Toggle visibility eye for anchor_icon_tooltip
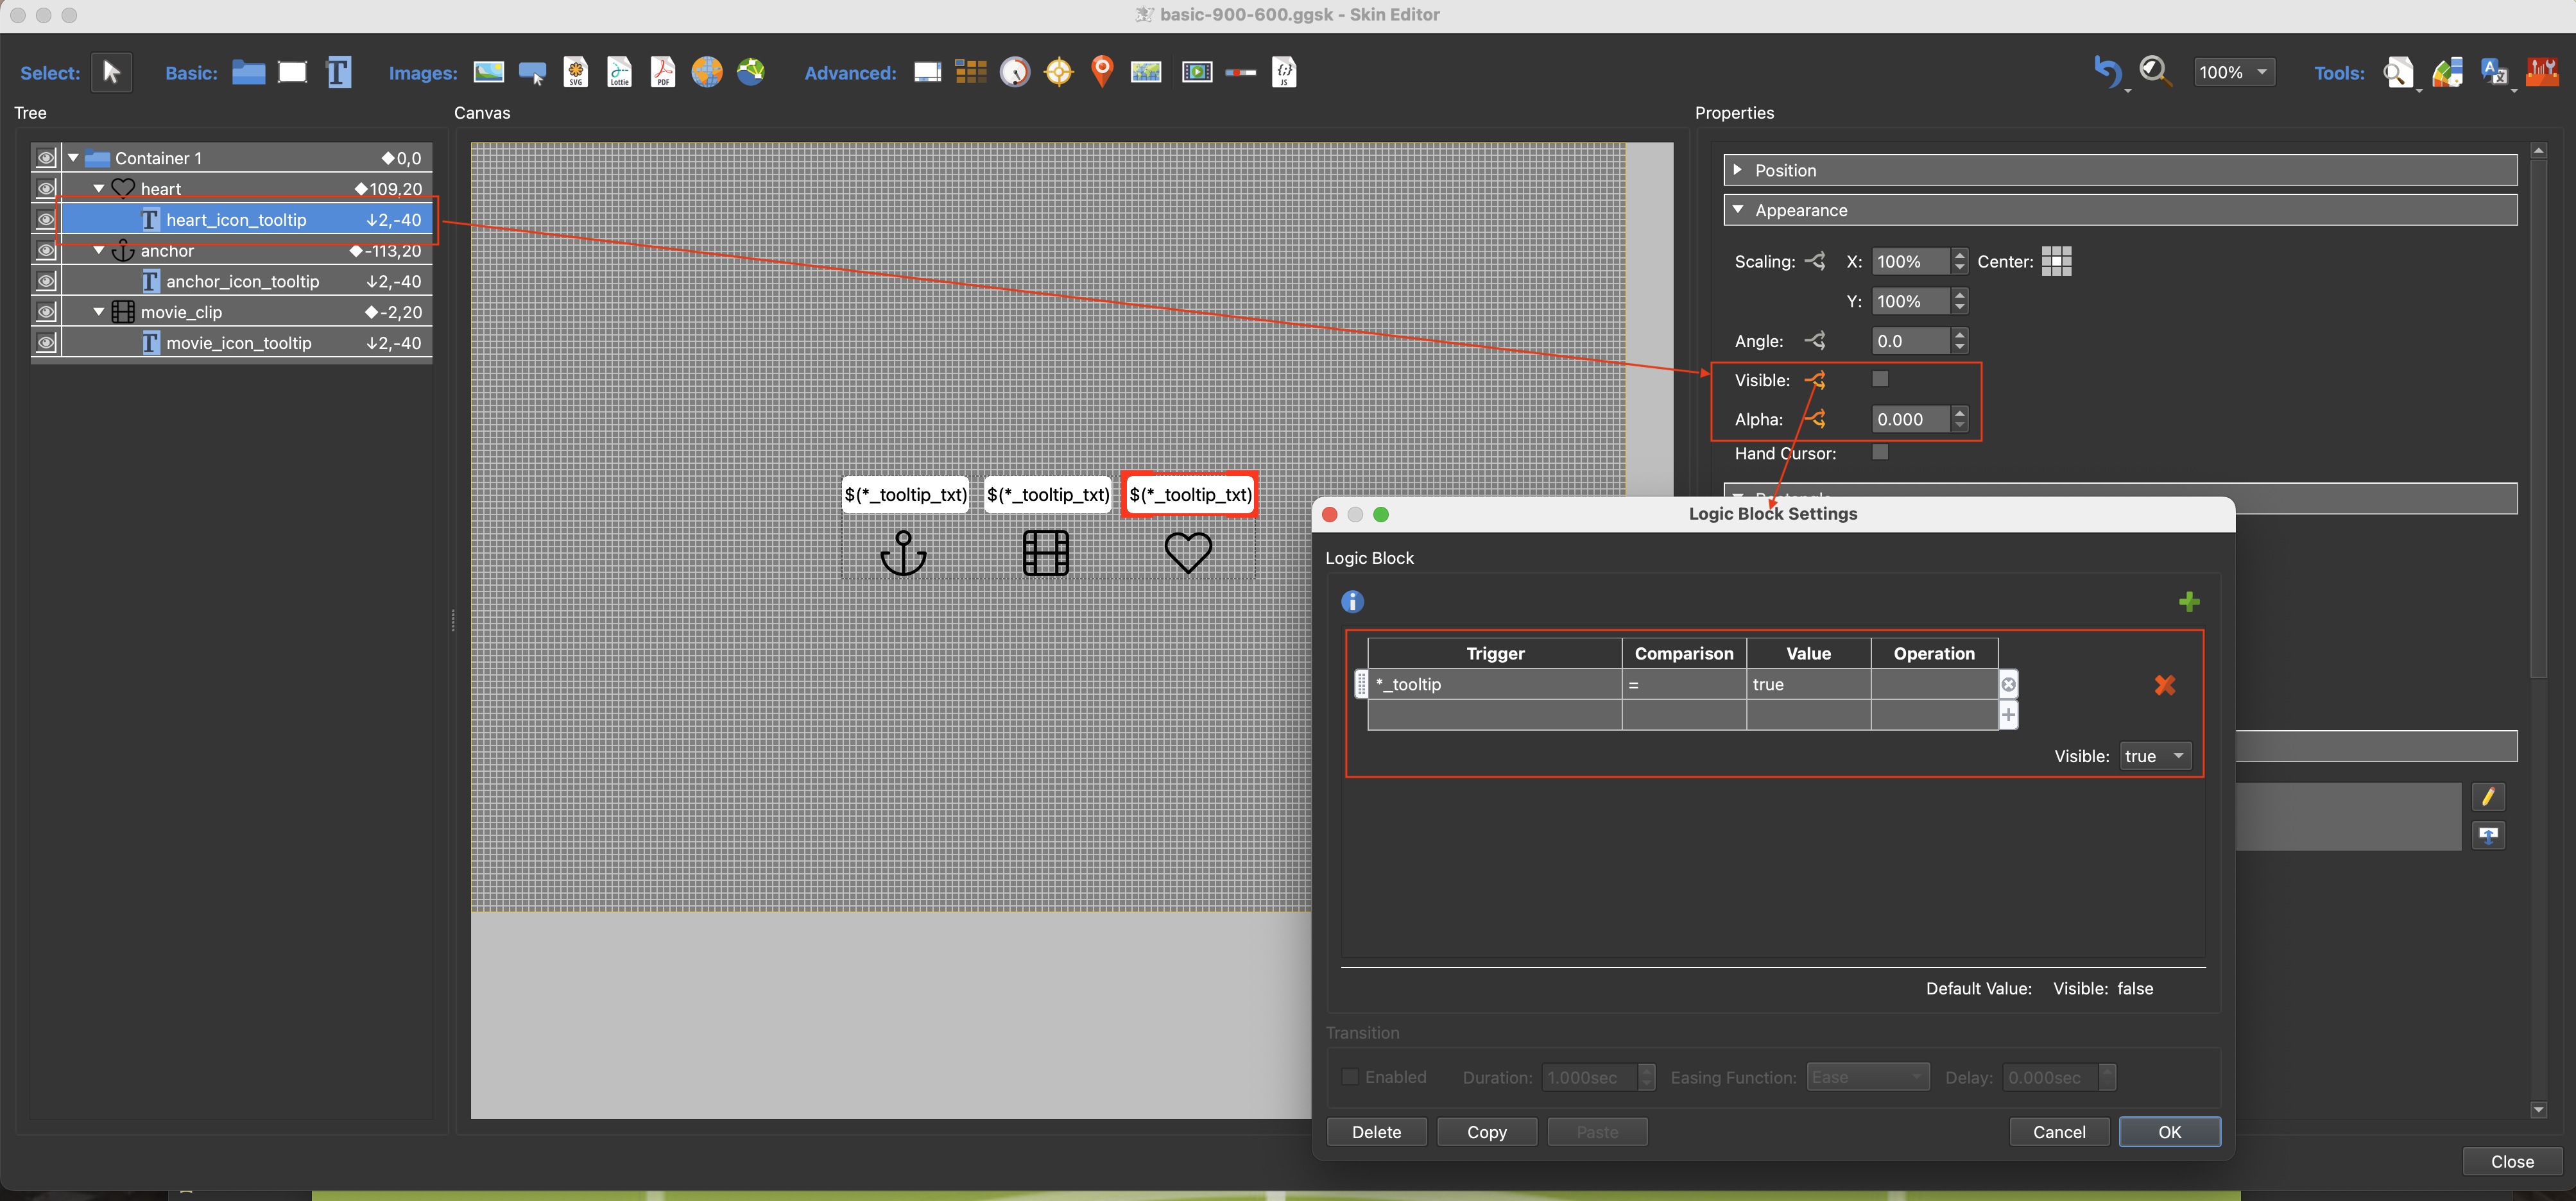The width and height of the screenshot is (2576, 1201). [x=46, y=281]
